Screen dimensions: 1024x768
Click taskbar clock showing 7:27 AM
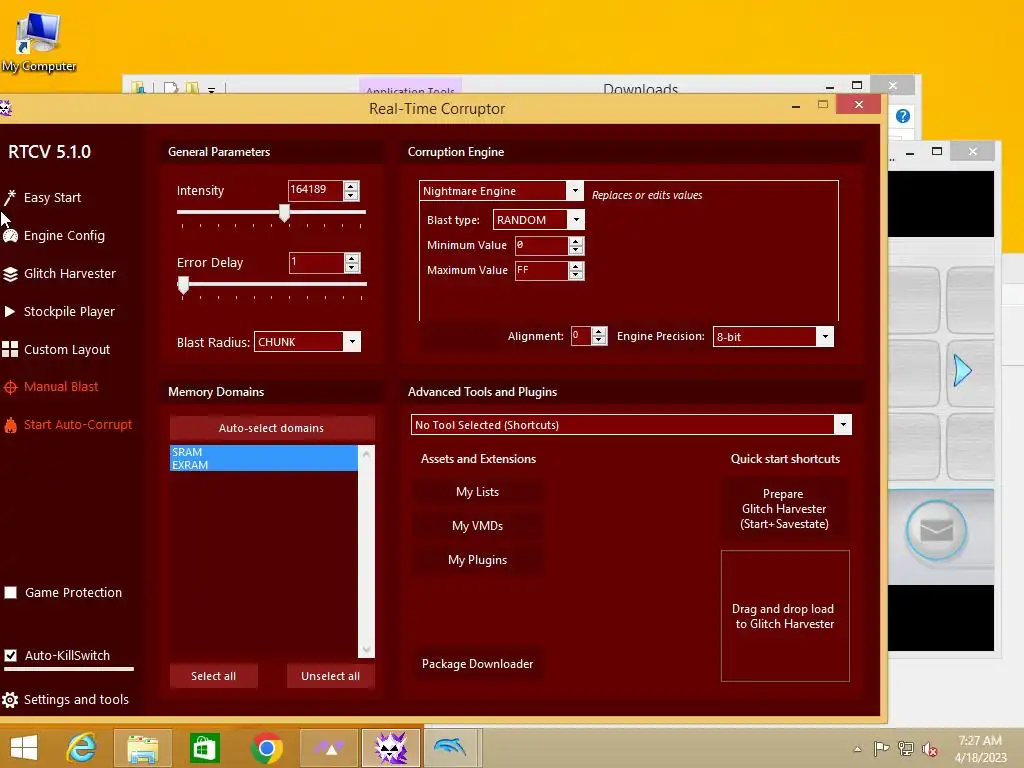click(980, 749)
